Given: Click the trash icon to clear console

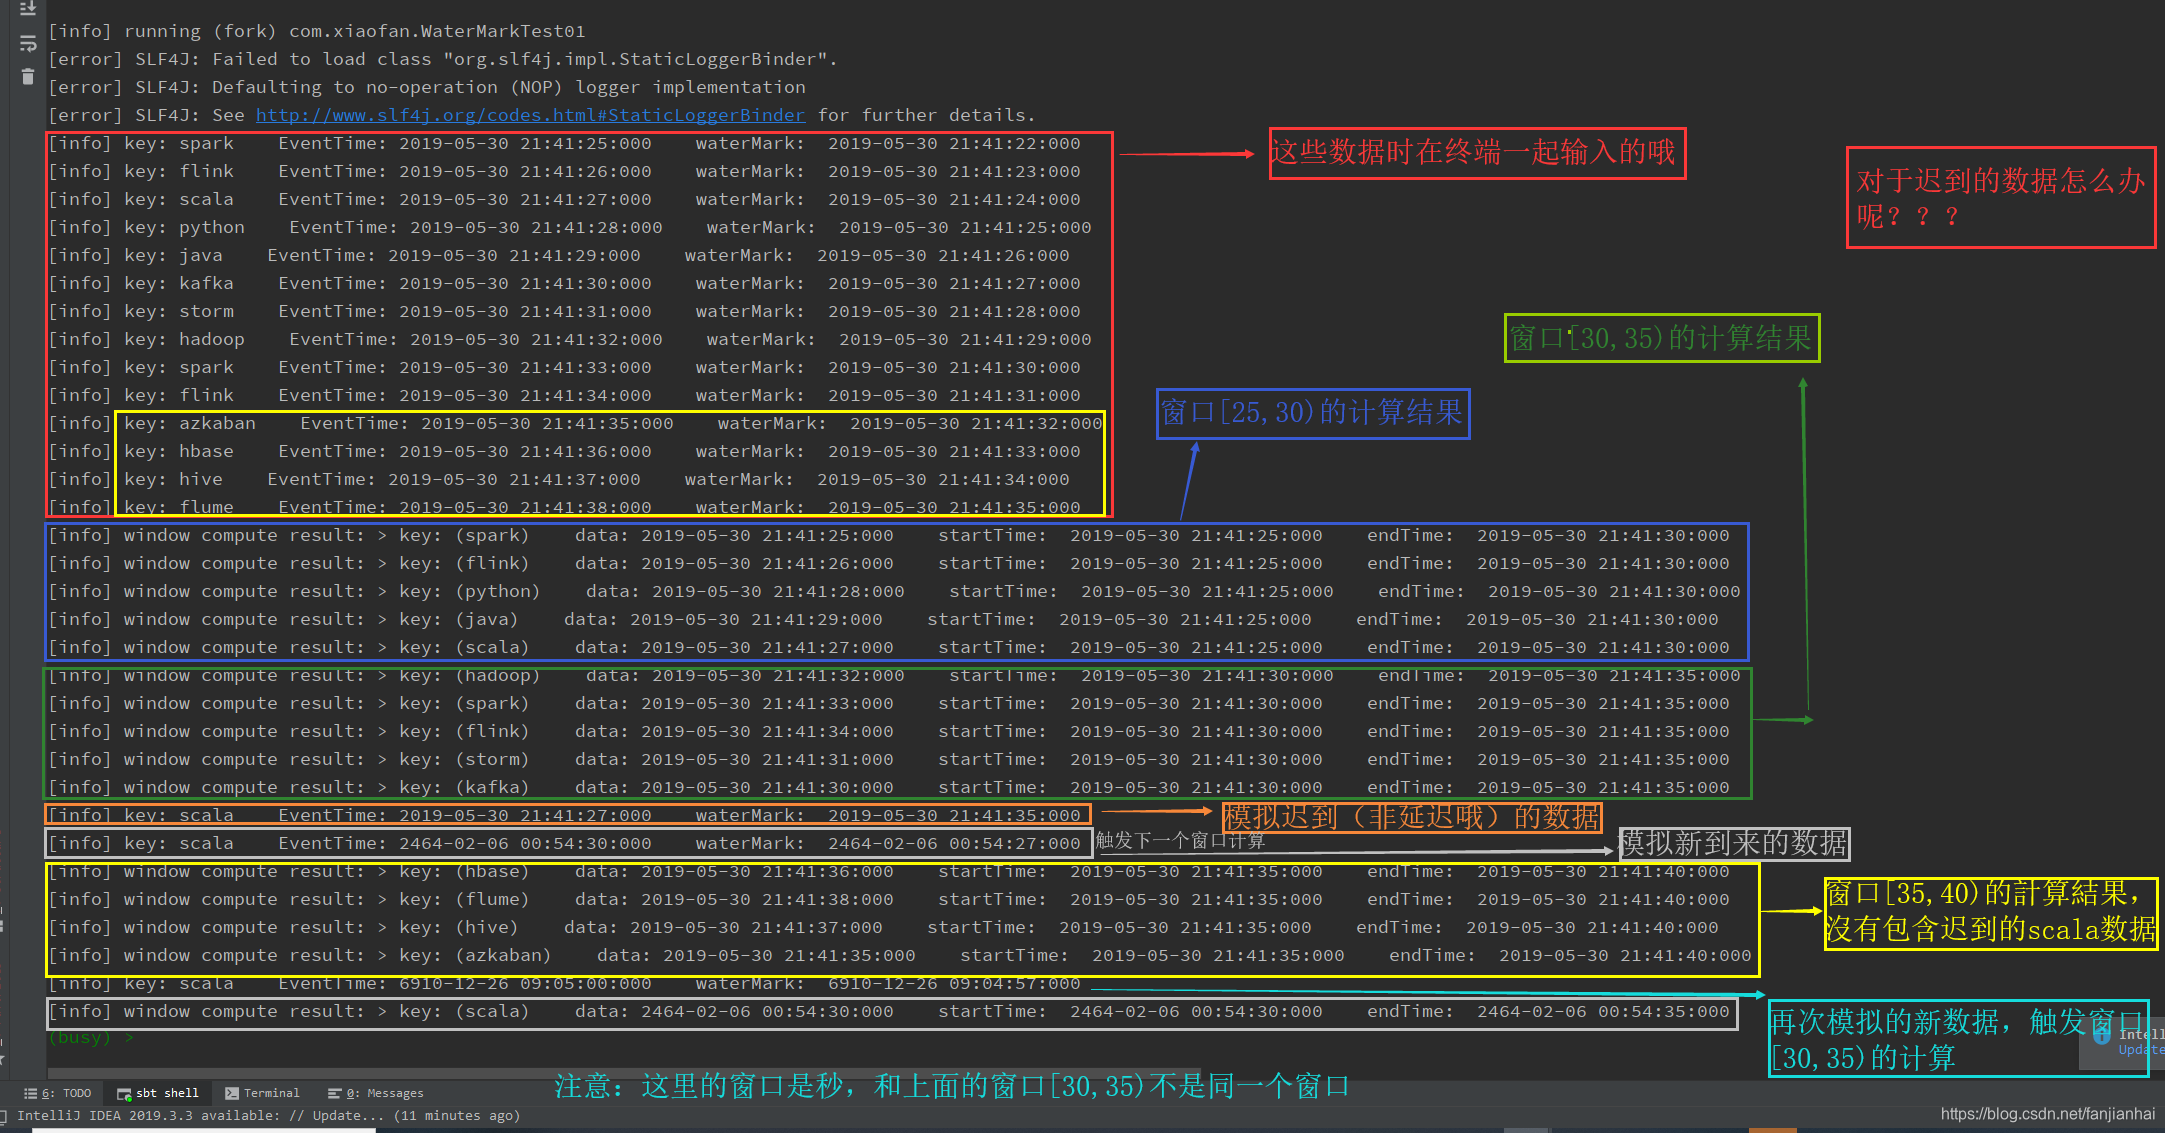Looking at the screenshot, I should [28, 76].
